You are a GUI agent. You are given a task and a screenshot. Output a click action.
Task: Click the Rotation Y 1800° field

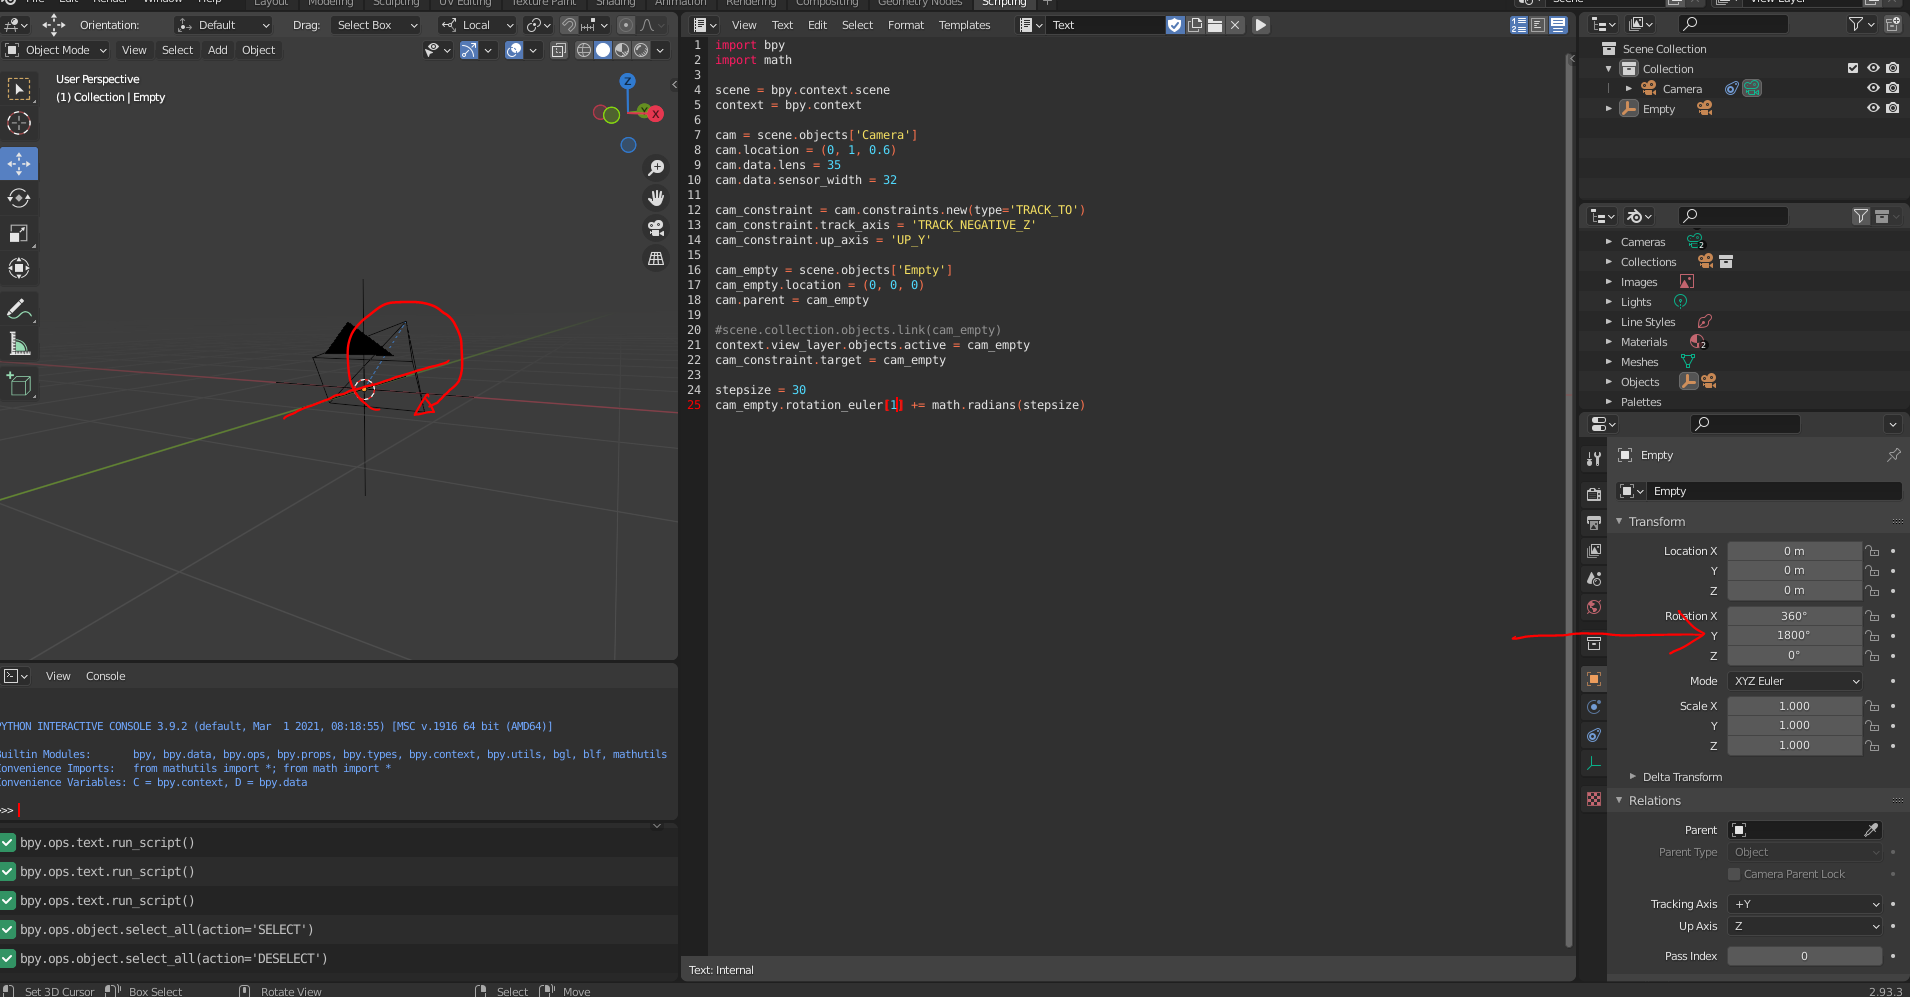[1794, 636]
